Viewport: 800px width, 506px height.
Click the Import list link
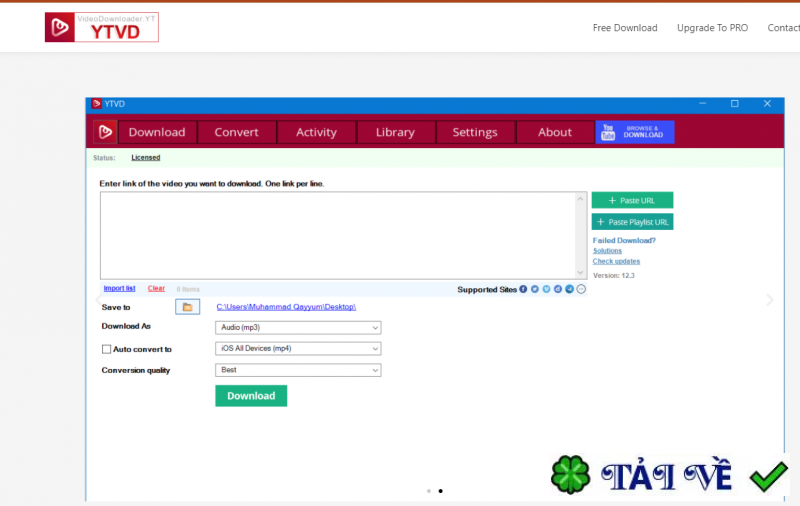click(119, 288)
